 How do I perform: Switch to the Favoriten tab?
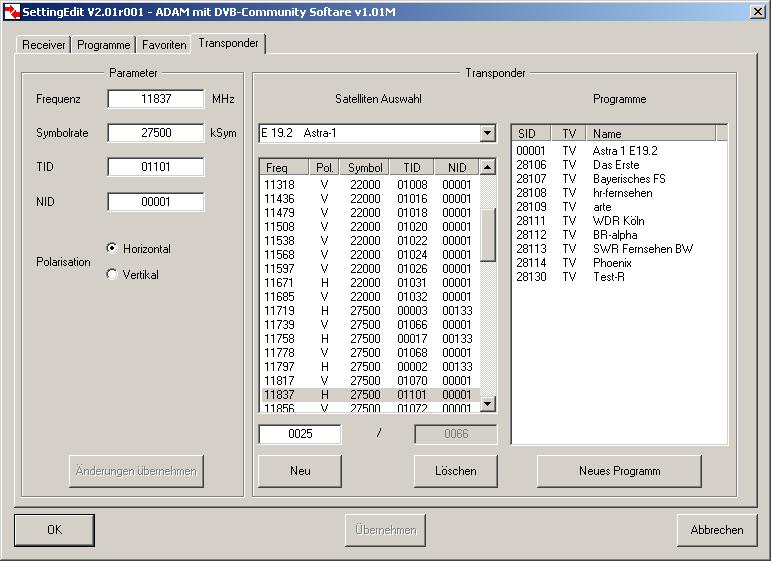(164, 45)
